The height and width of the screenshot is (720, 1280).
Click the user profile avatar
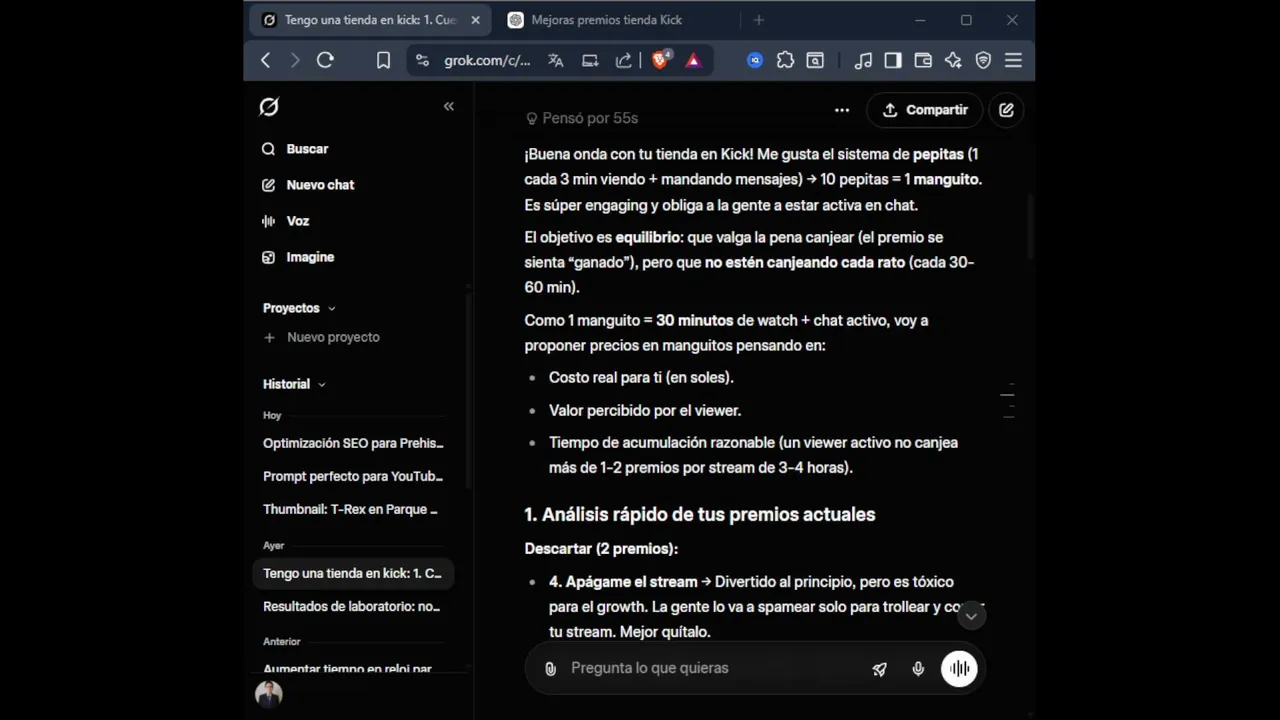tap(269, 694)
